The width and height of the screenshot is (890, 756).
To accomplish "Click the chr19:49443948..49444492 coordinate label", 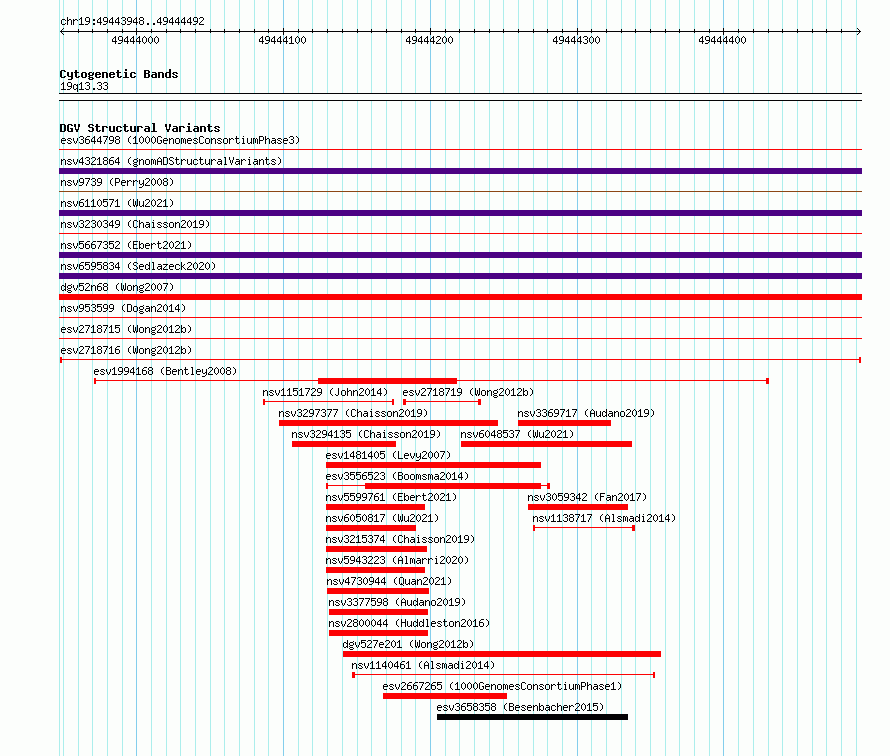I will click(132, 21).
